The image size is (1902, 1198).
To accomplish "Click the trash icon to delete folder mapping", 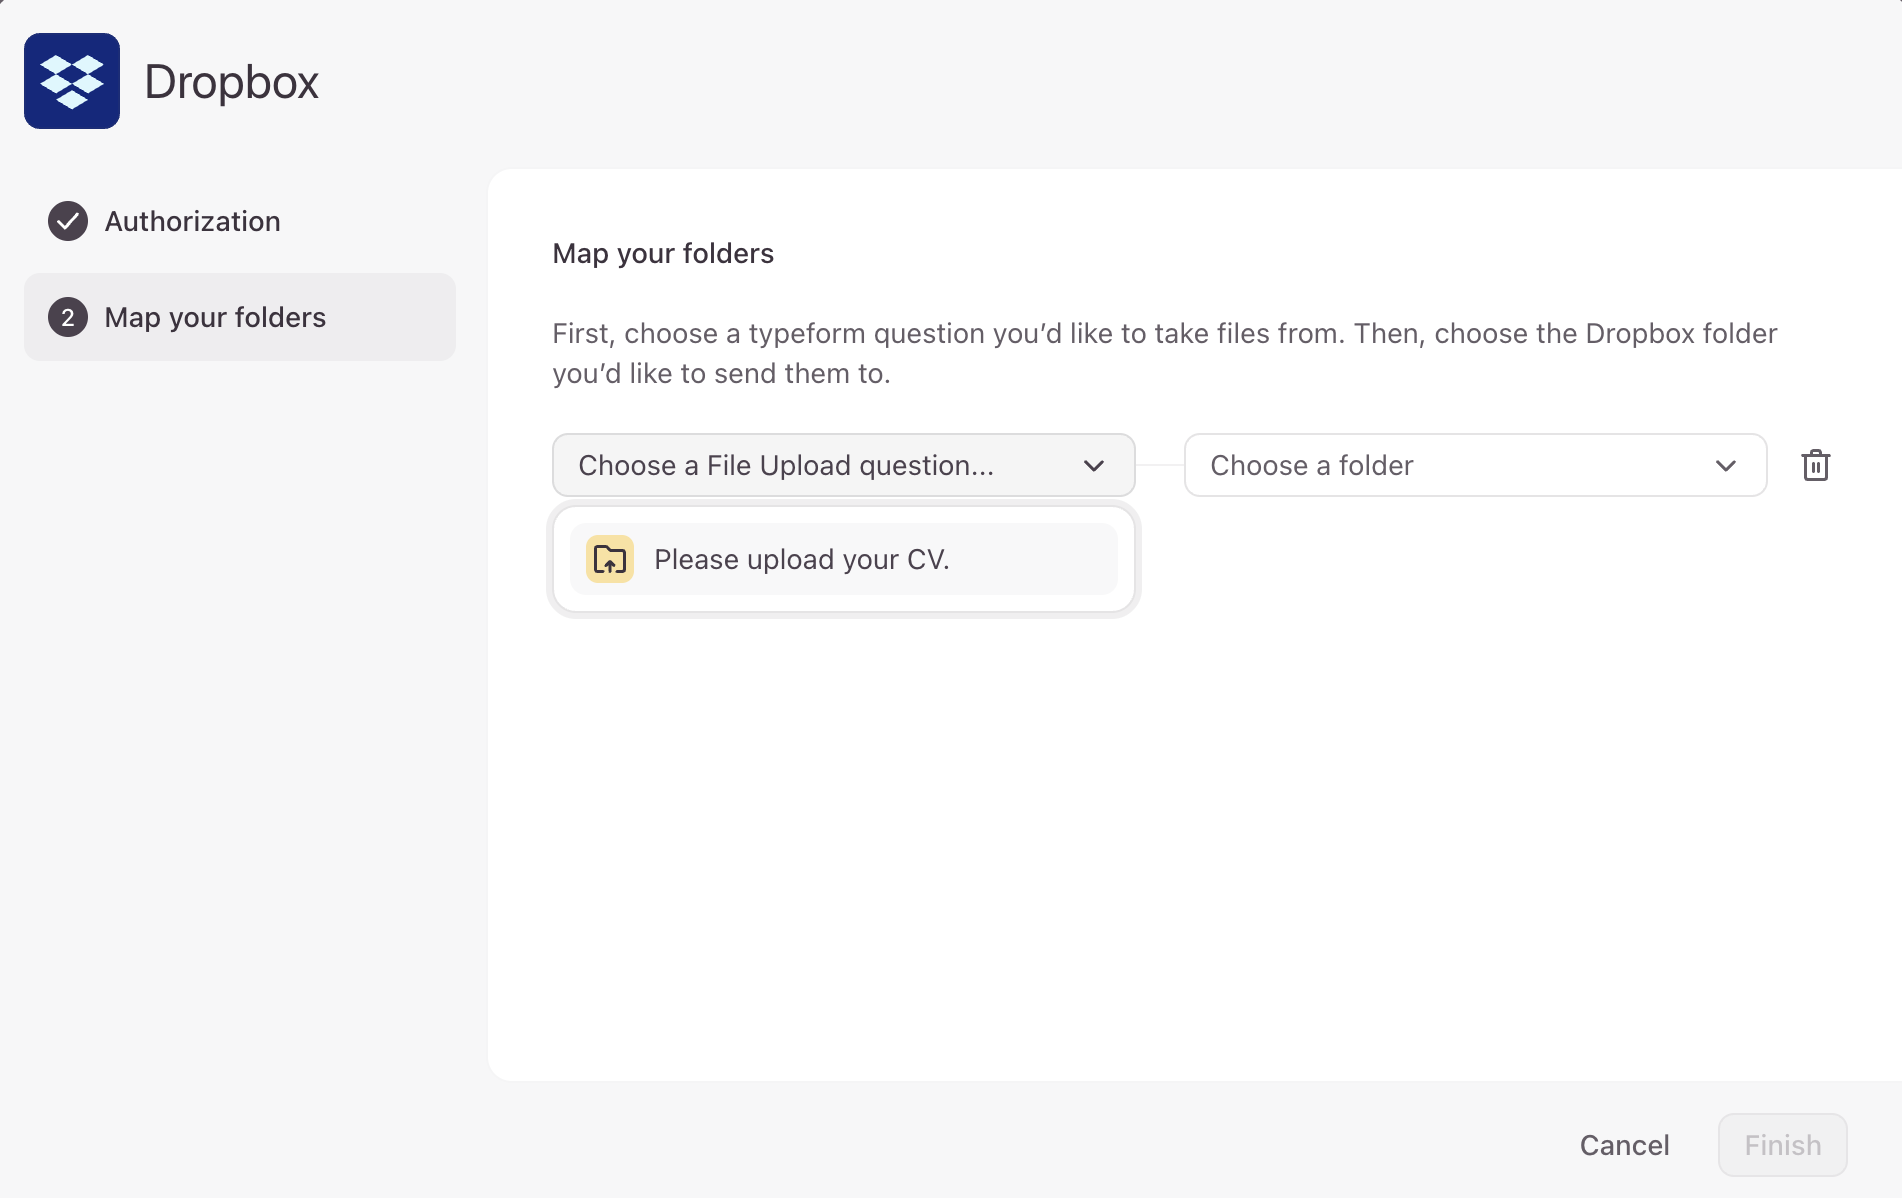I will pyautogui.click(x=1815, y=465).
